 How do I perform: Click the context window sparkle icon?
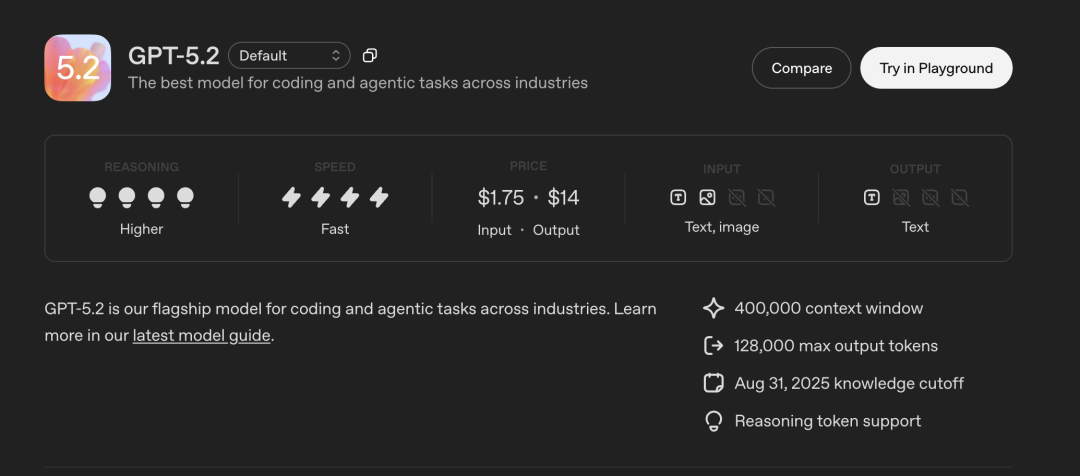coord(714,308)
